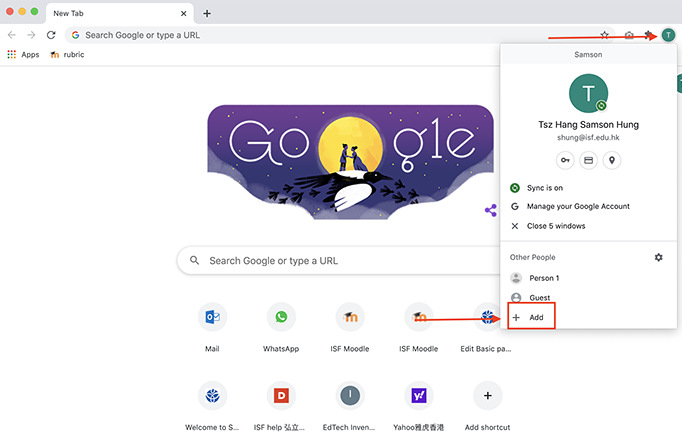Open addresses location pin icon
Viewport: 682px width, 444px height.
(612, 160)
